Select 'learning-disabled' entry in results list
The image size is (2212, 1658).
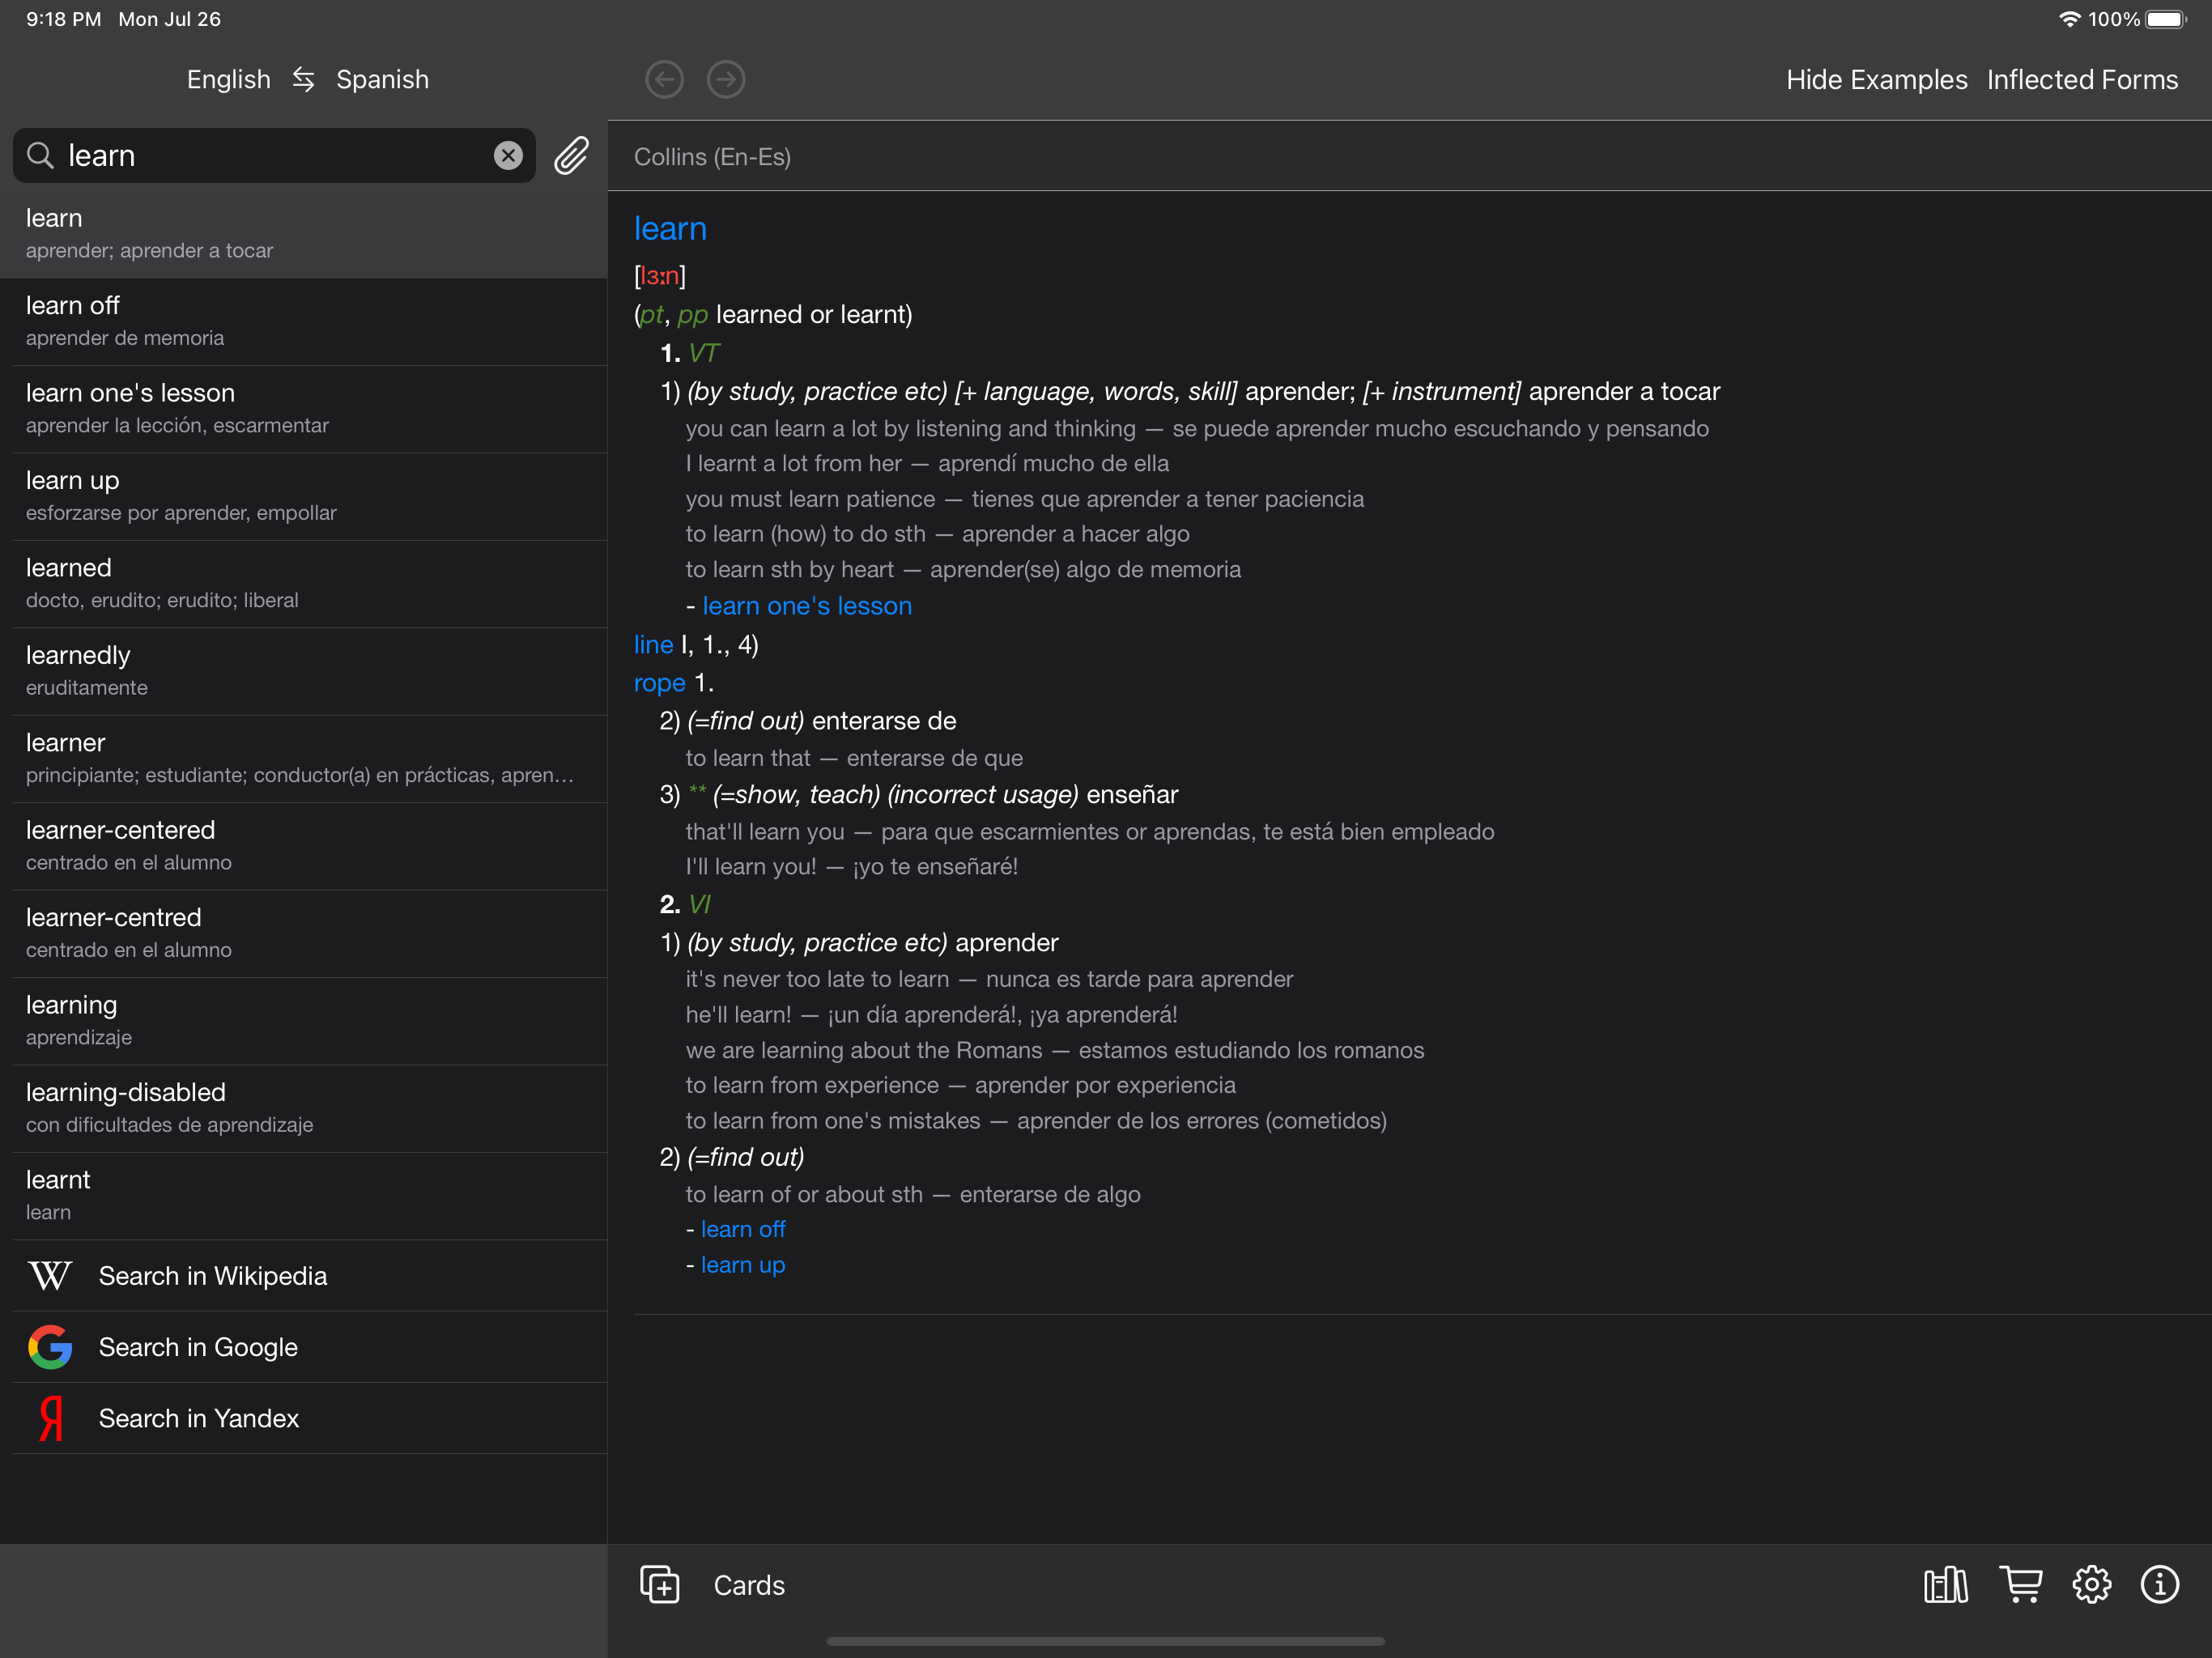[303, 1107]
